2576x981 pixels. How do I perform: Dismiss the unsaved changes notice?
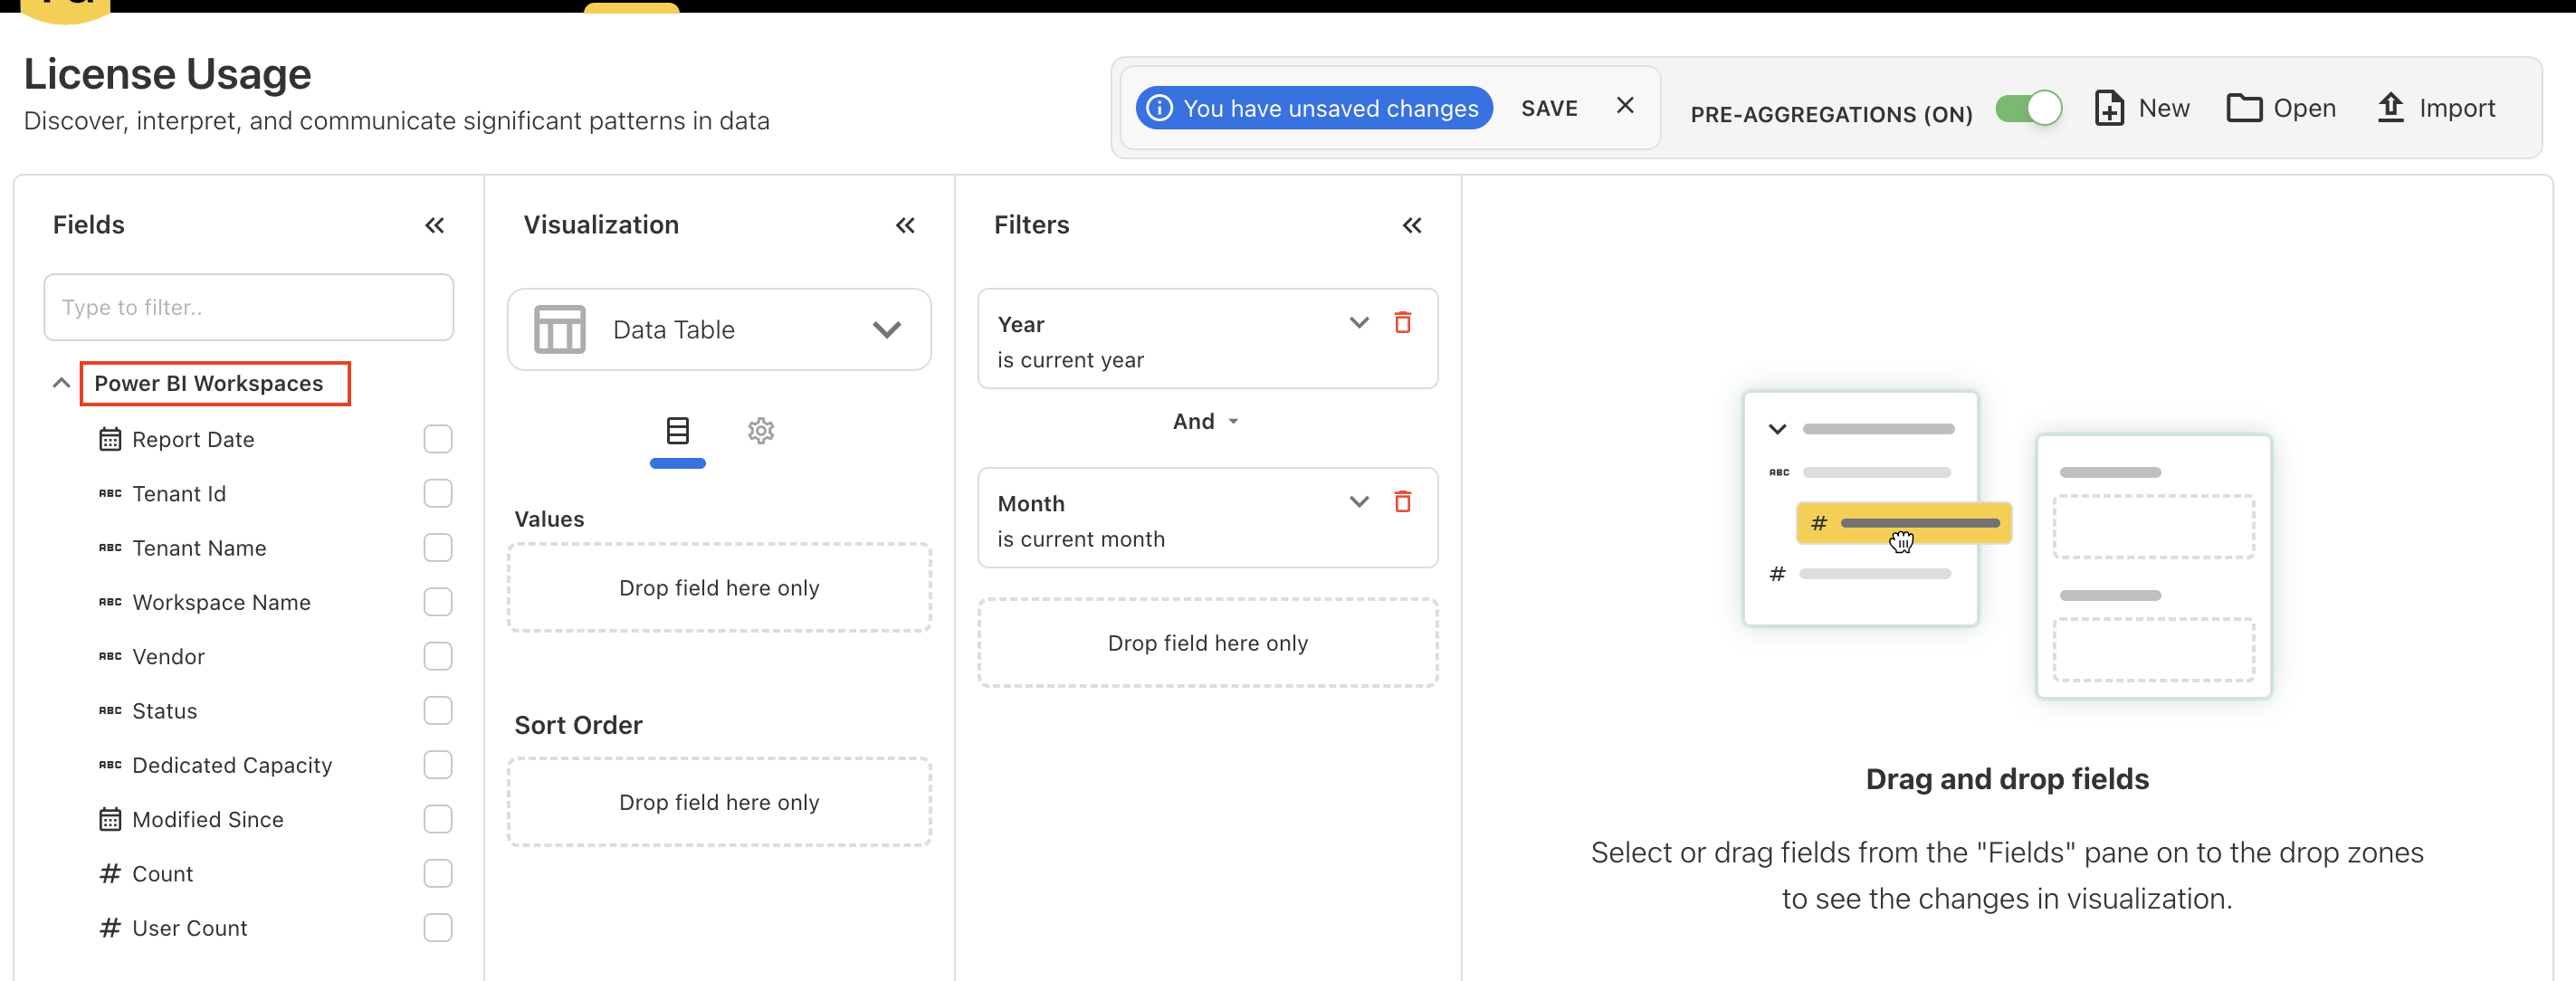pos(1624,106)
